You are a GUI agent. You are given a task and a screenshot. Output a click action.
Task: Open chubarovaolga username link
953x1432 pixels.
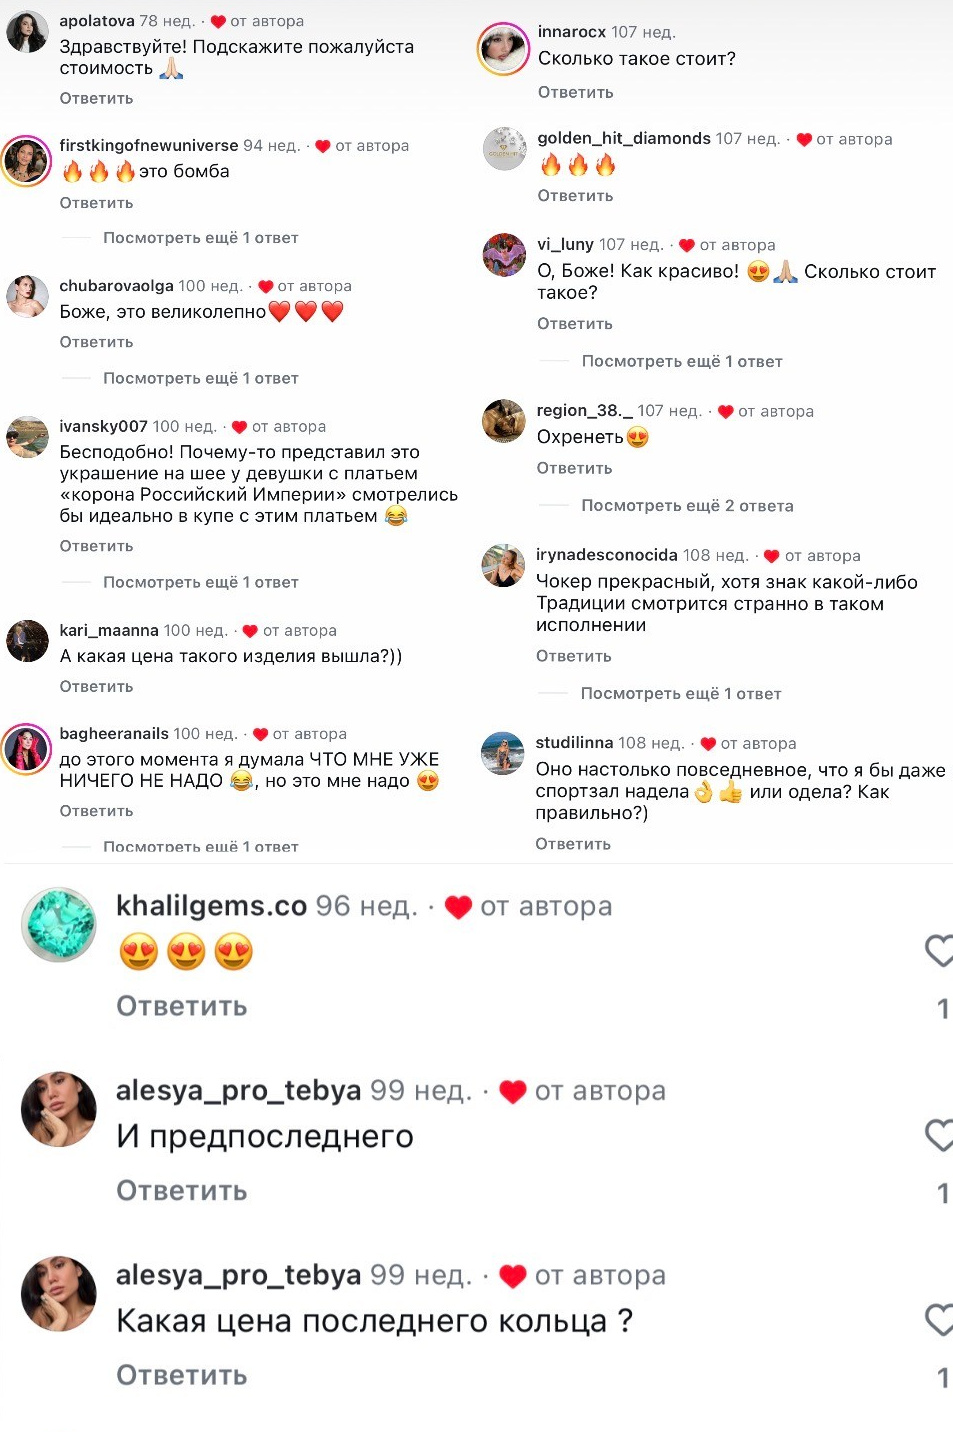(x=116, y=286)
